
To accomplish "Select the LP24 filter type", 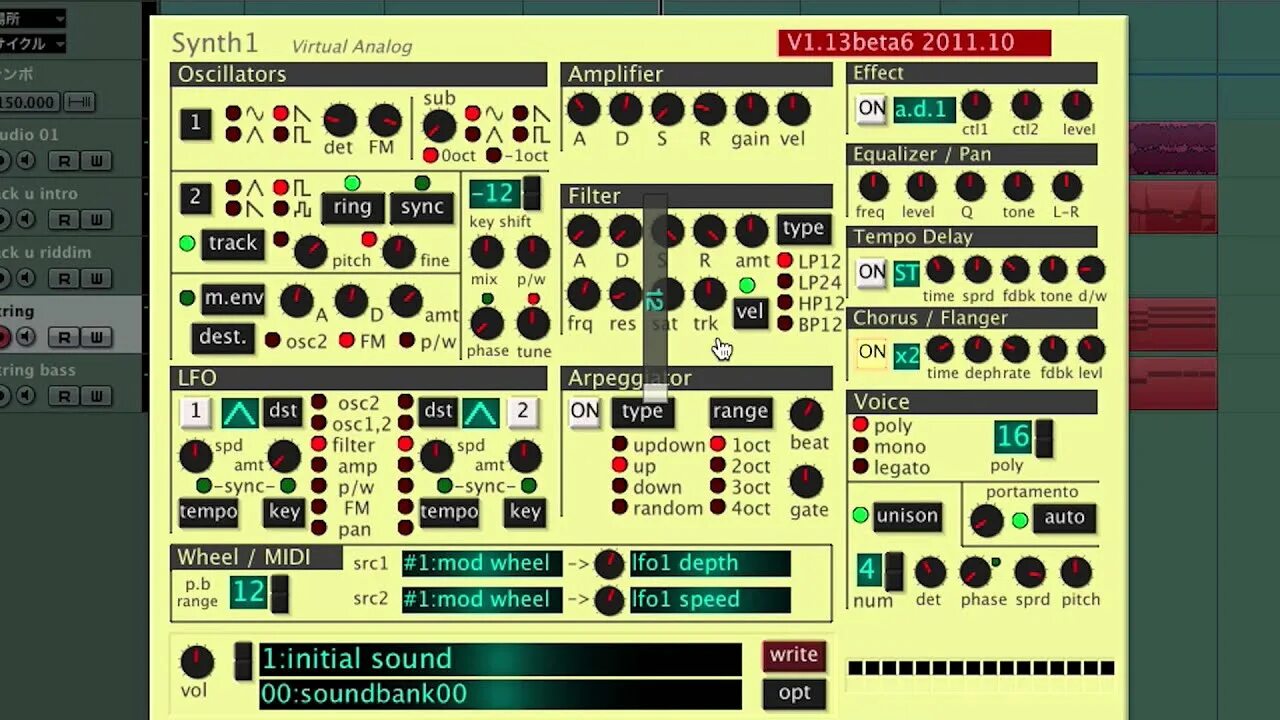I will point(786,282).
